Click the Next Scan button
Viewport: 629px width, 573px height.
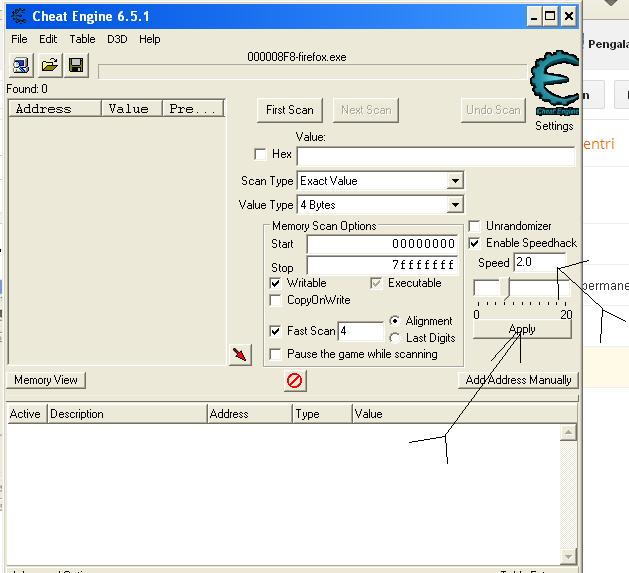point(366,110)
